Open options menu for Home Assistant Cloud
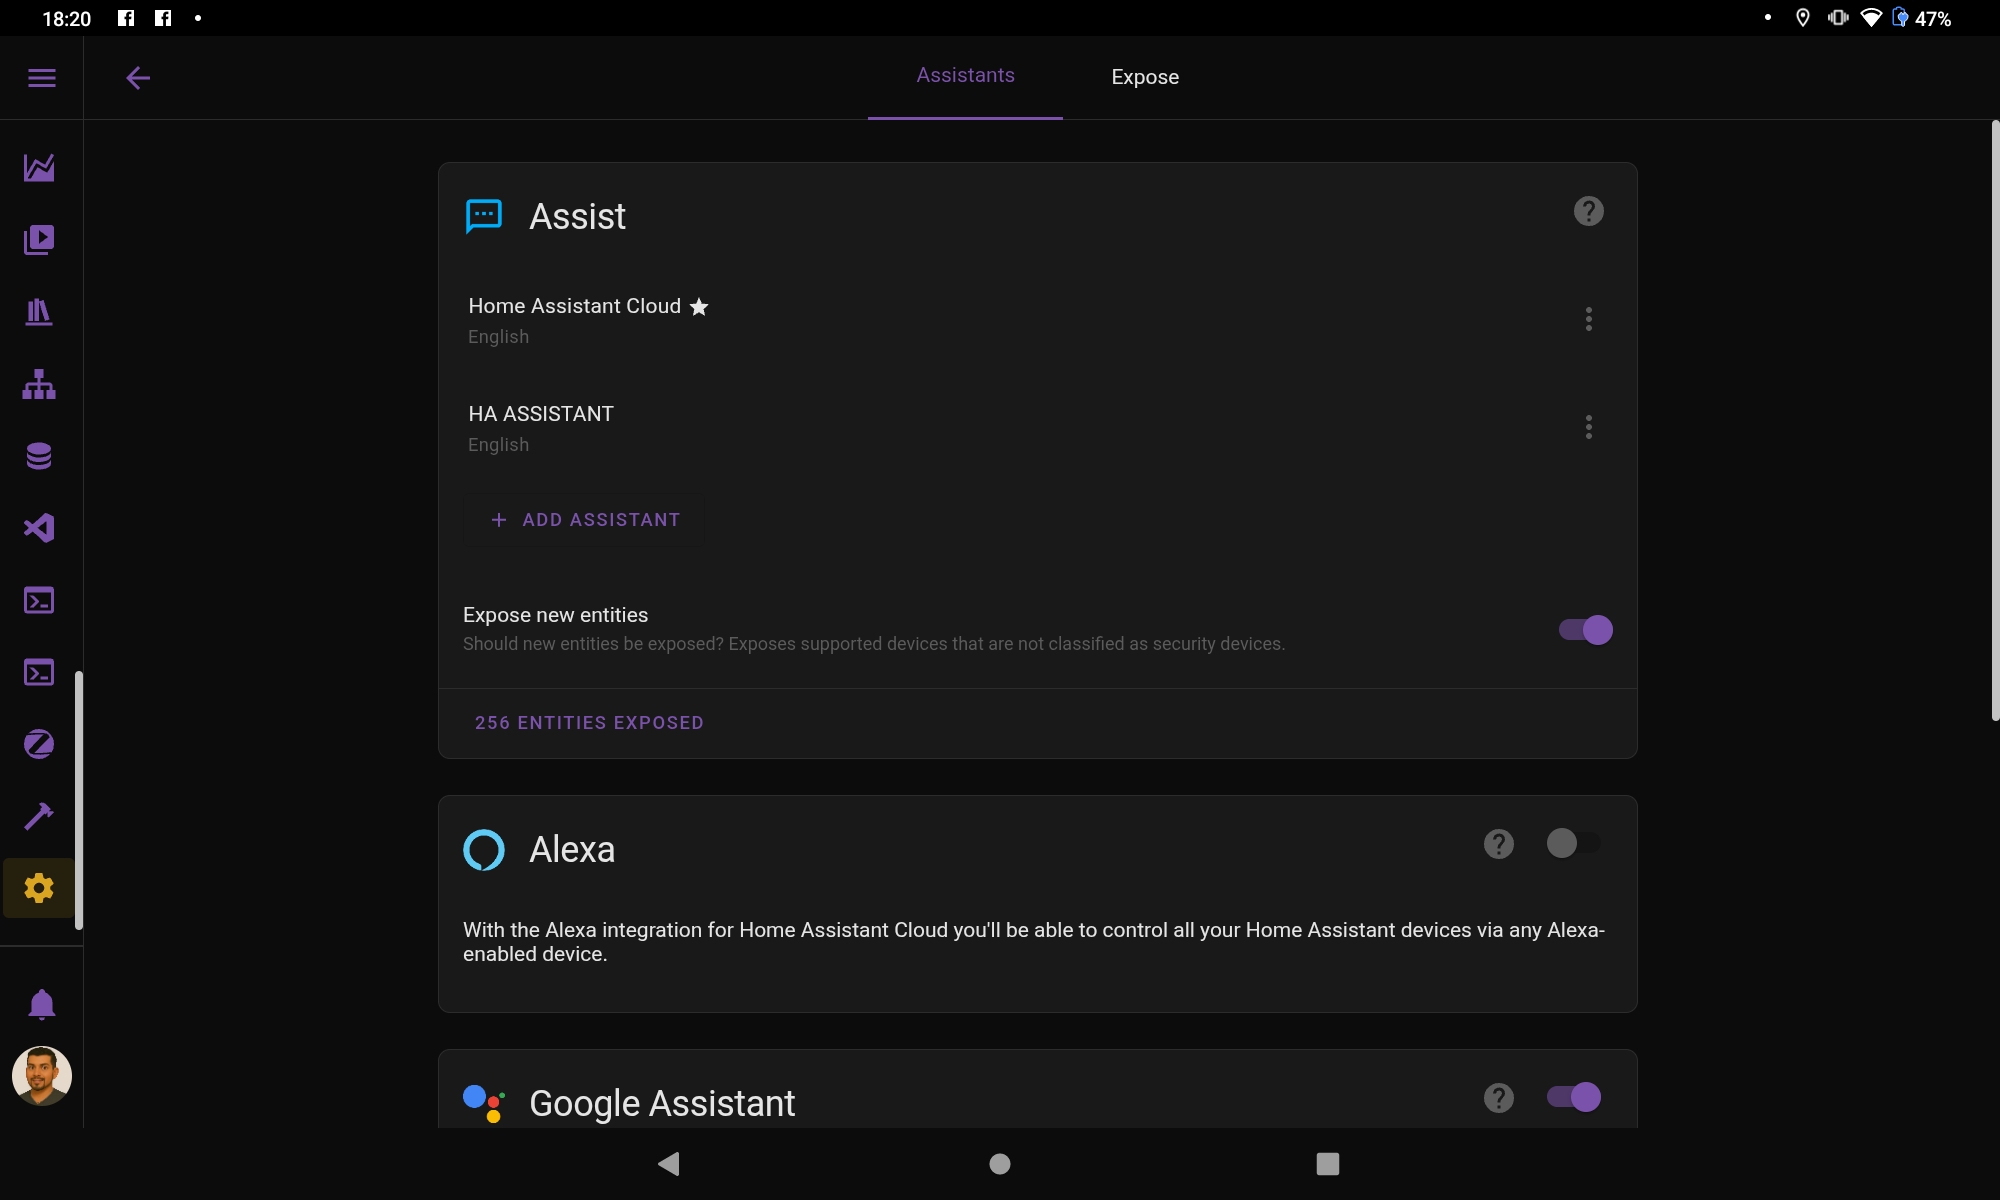The image size is (2000, 1200). coord(1588,319)
